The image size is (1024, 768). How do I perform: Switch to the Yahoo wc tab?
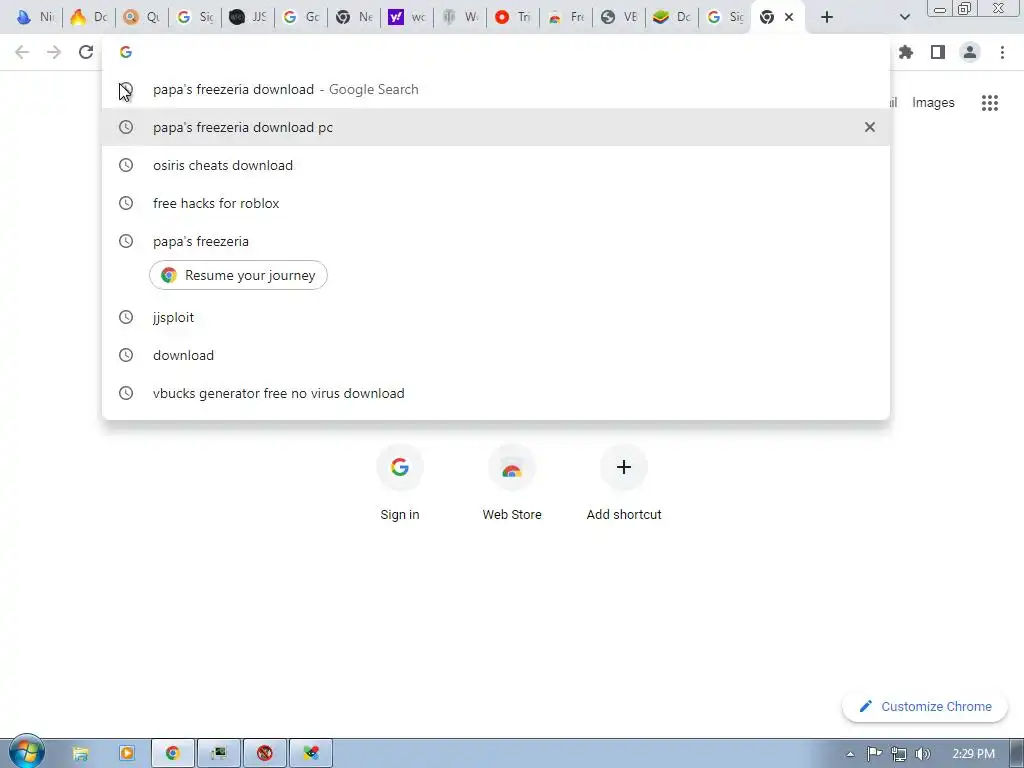(x=407, y=17)
